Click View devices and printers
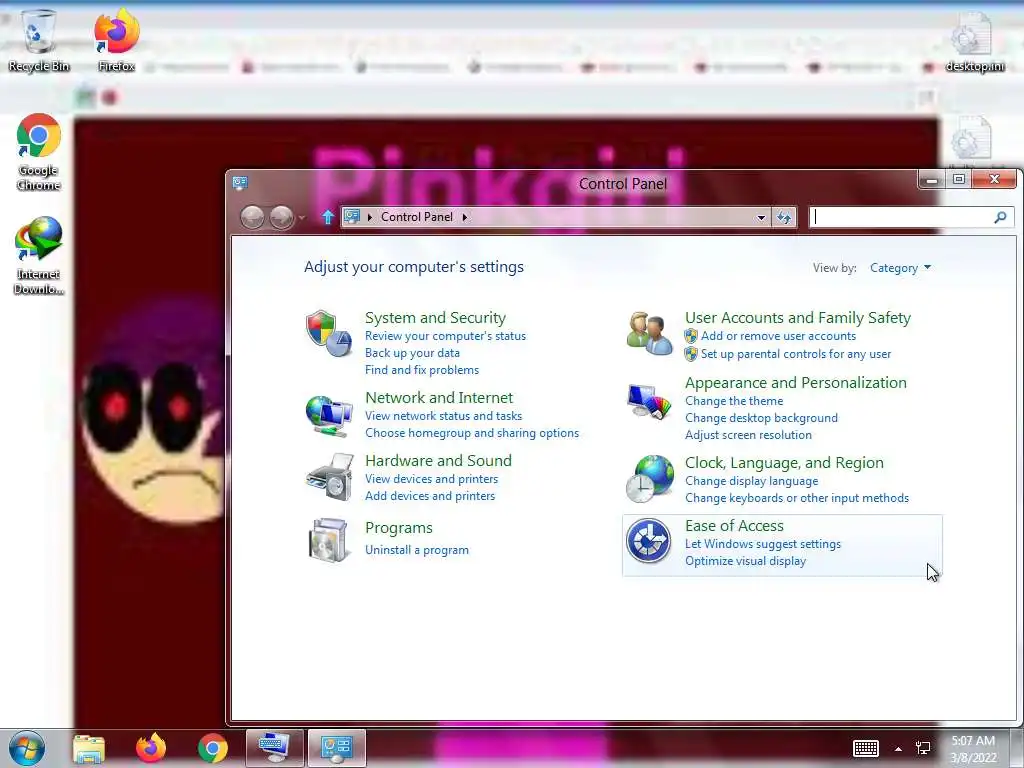This screenshot has width=1024, height=768. point(431,479)
